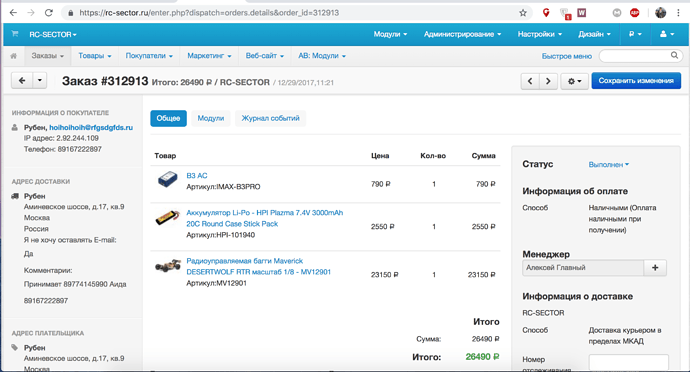Viewport: 690px width, 372px height.
Task: Go to the home icon in the submenu
Action: point(14,56)
